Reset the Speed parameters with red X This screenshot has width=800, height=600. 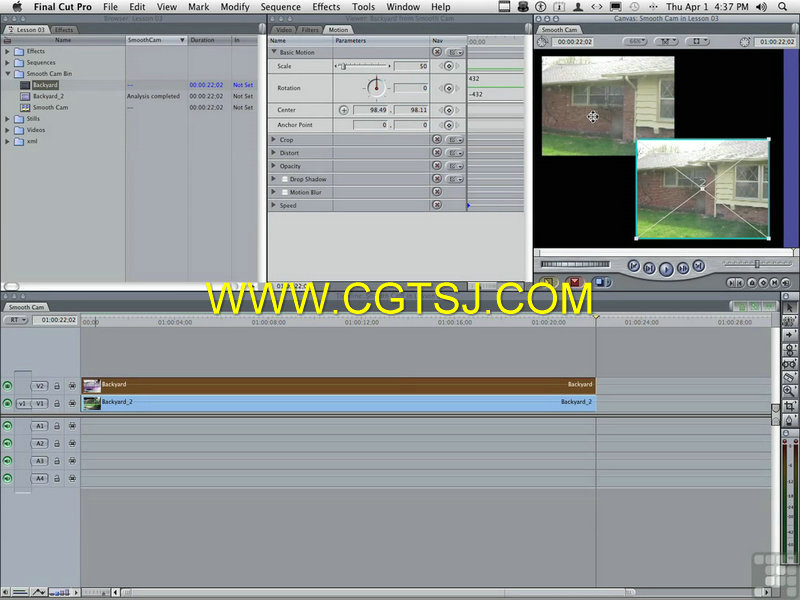pyautogui.click(x=437, y=205)
